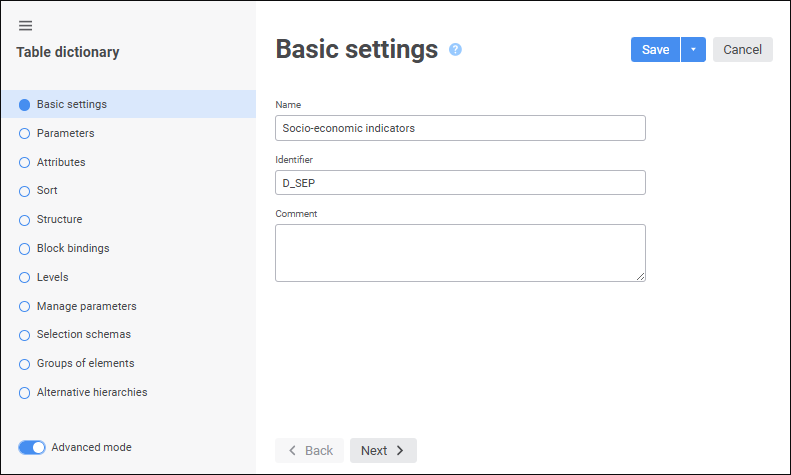Click the Name input field
Viewport: 791px width, 475px height.
[460, 128]
